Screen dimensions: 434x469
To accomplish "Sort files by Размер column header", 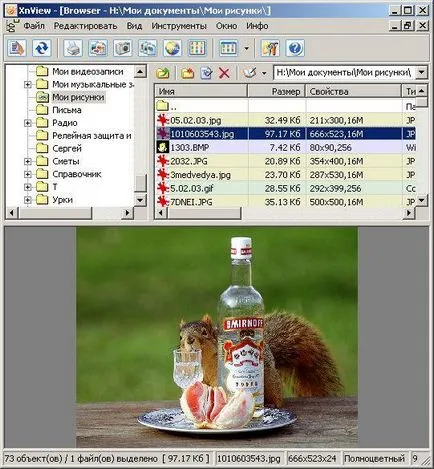I will tap(277, 91).
